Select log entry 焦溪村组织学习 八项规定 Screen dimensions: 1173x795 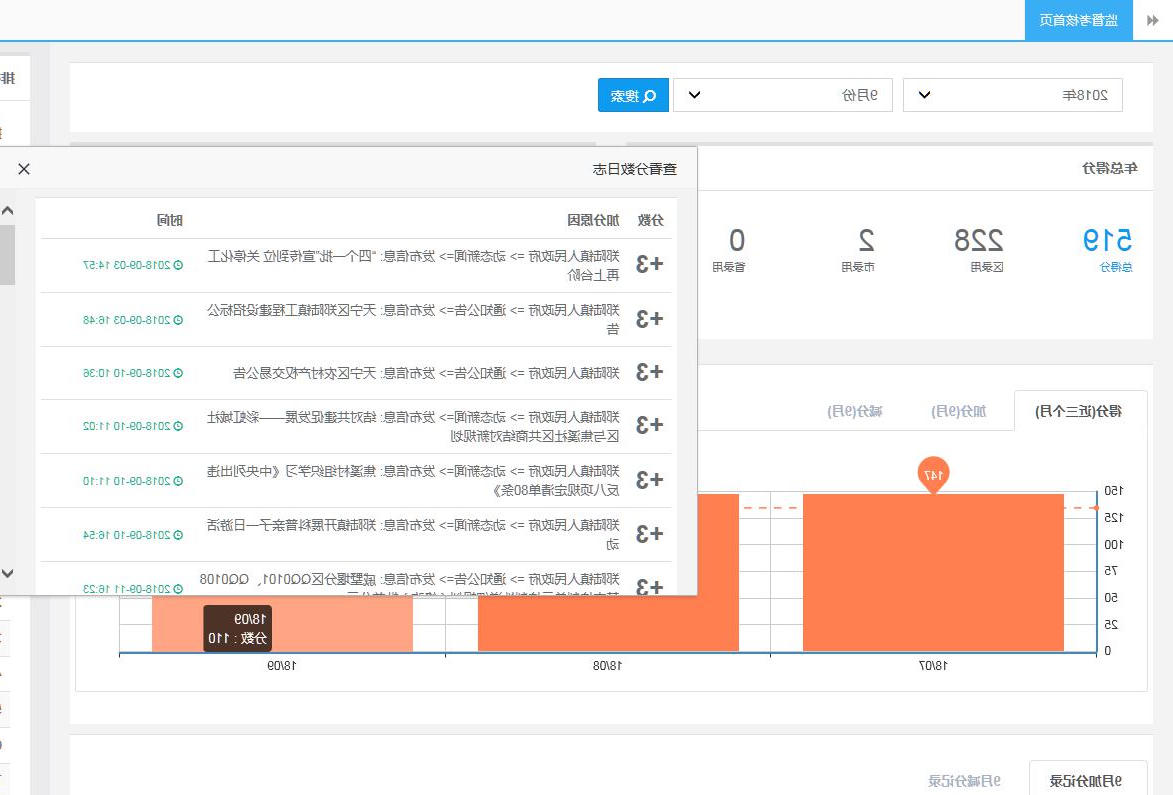point(356,480)
